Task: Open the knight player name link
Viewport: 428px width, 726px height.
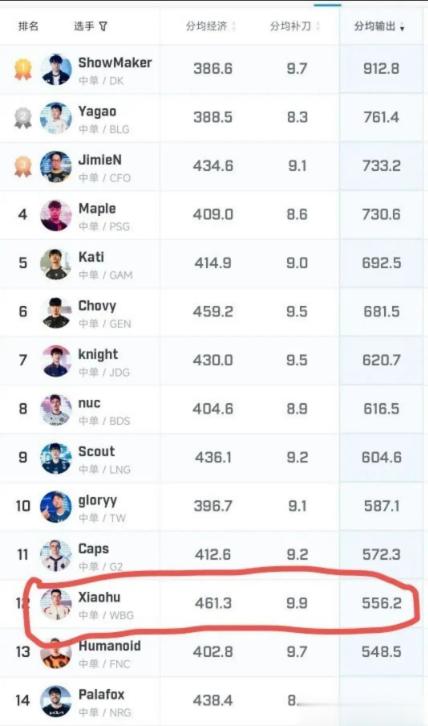Action: click(x=98, y=354)
